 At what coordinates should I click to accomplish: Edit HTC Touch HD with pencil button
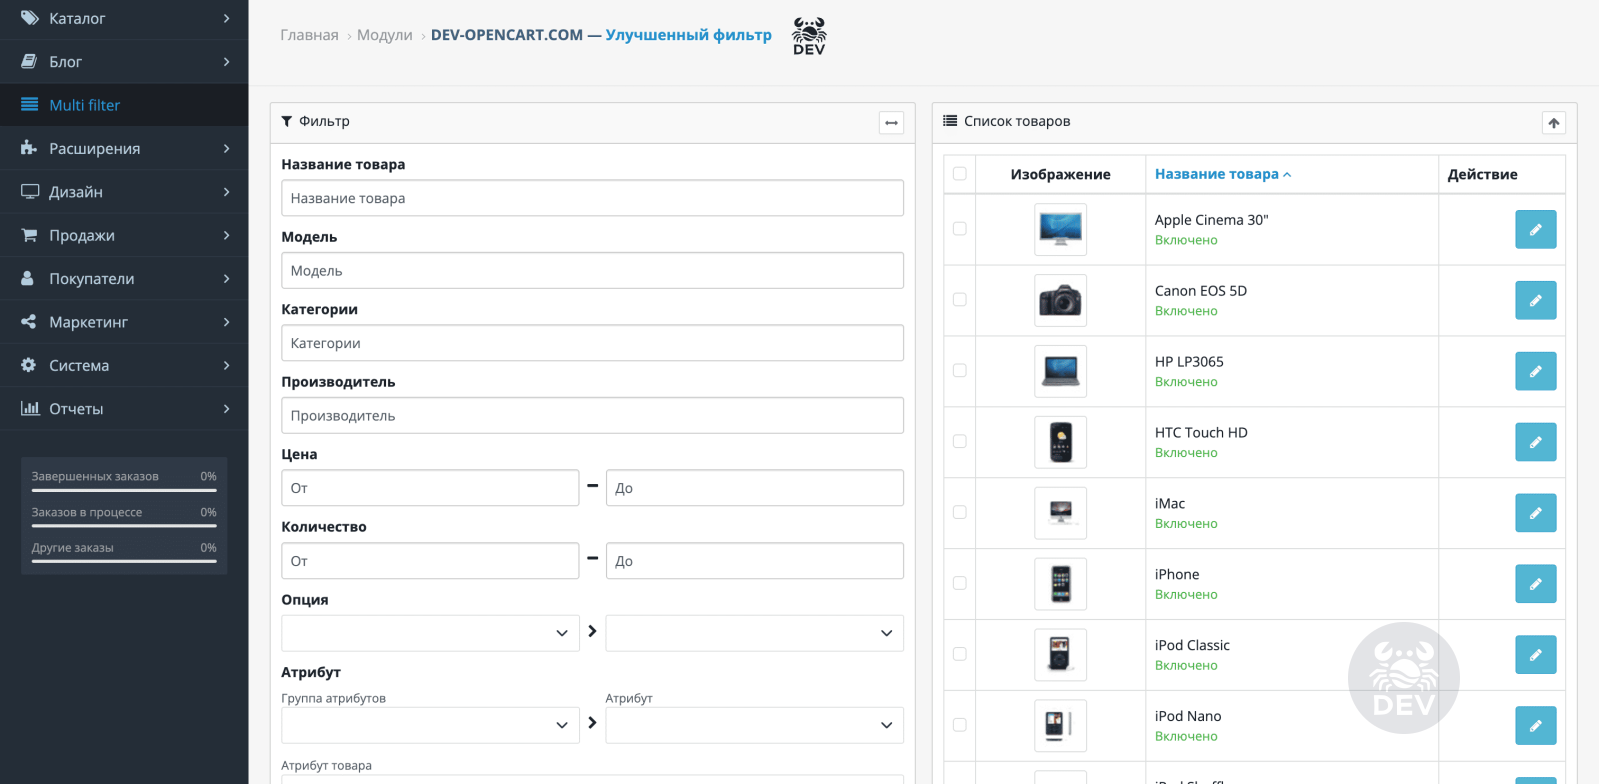point(1536,442)
